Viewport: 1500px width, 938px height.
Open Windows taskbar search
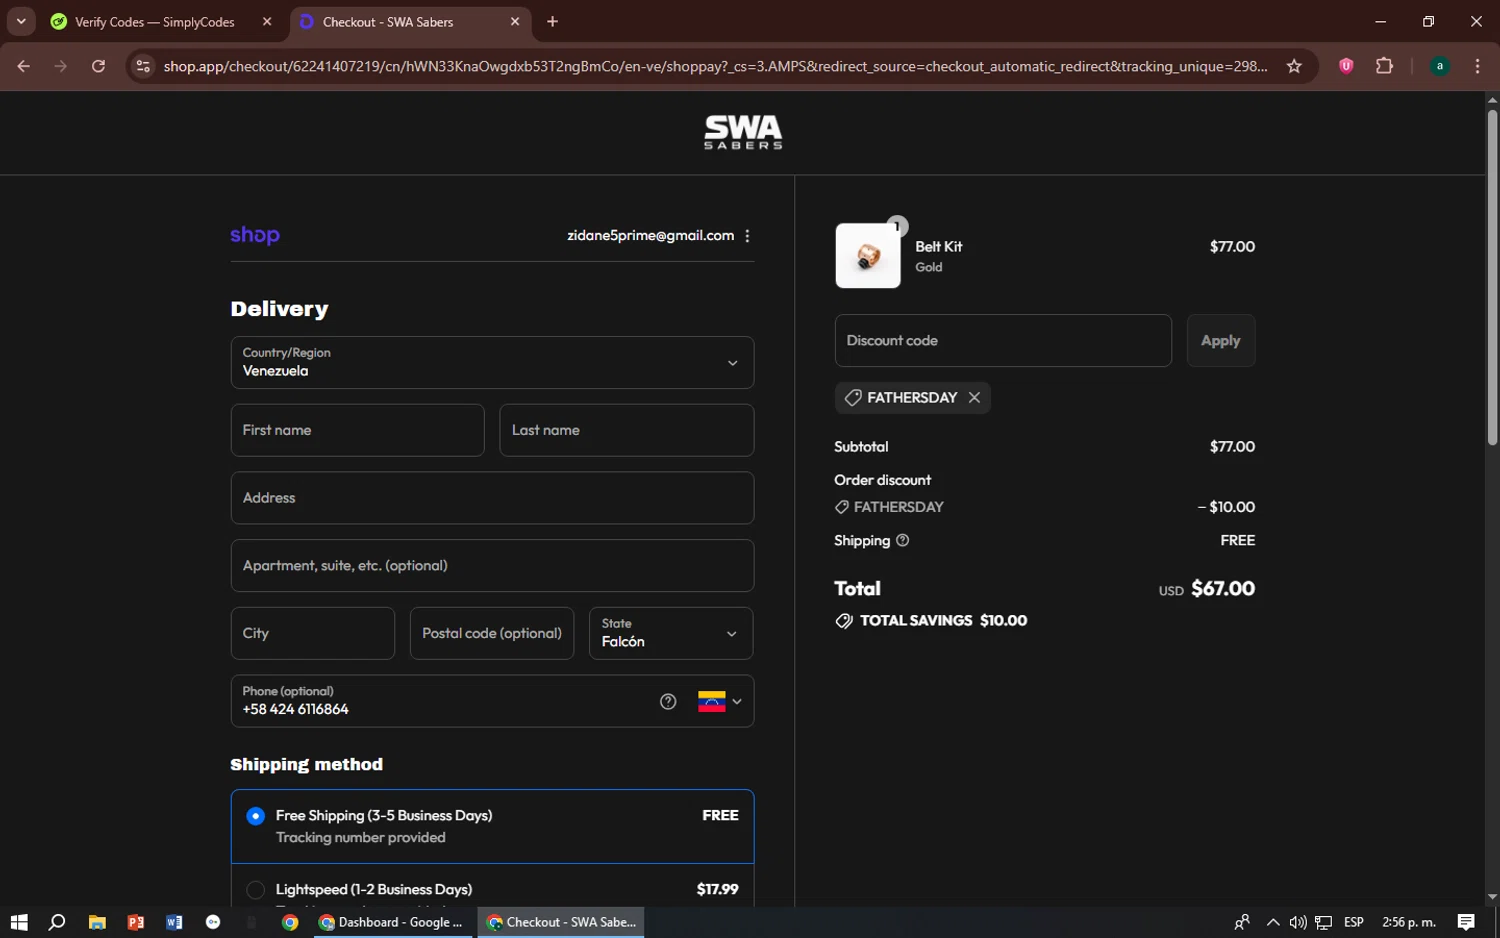[x=57, y=922]
